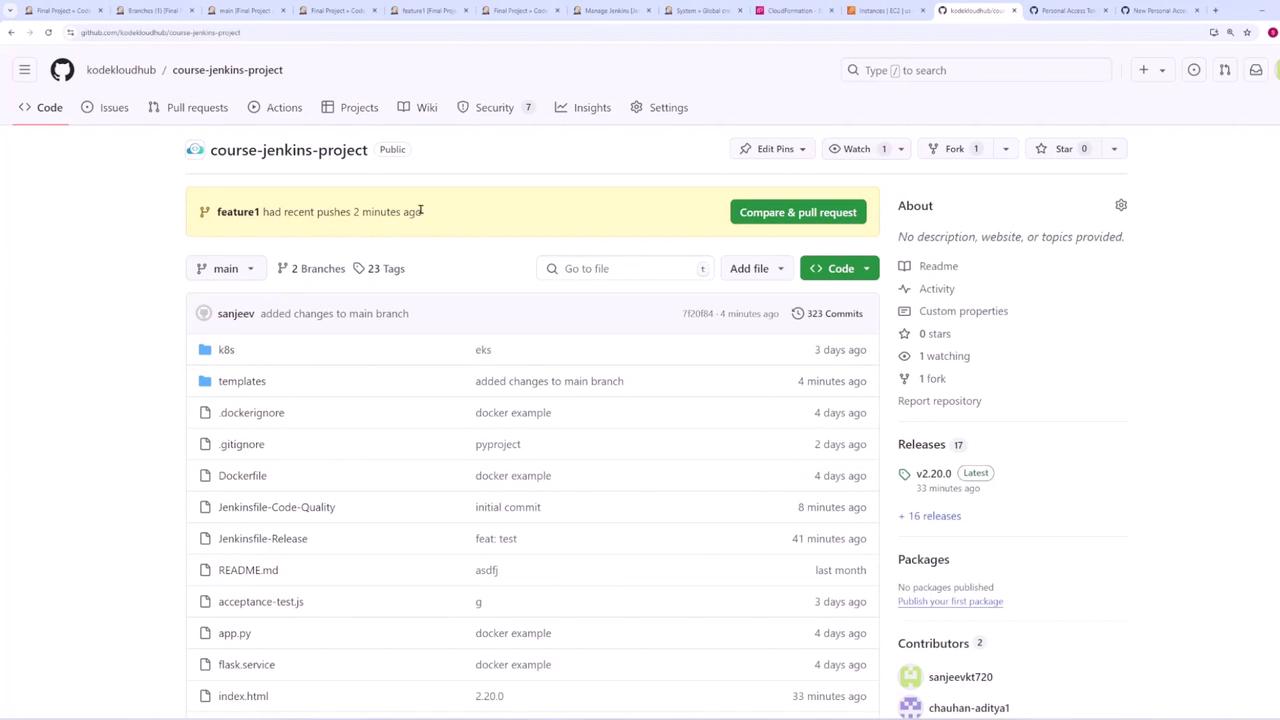
Task: Expand the caret next to the Star button
Action: pos(1113,149)
